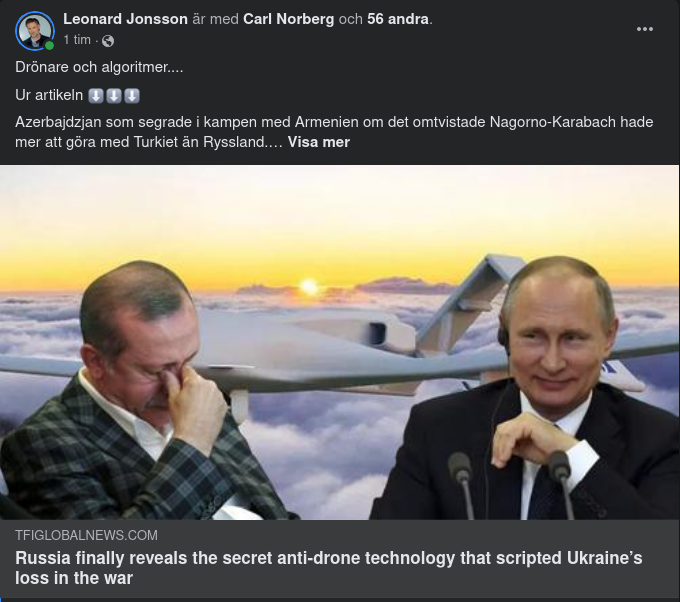
Task: Click the globe public-visibility icon
Action: pos(108,41)
